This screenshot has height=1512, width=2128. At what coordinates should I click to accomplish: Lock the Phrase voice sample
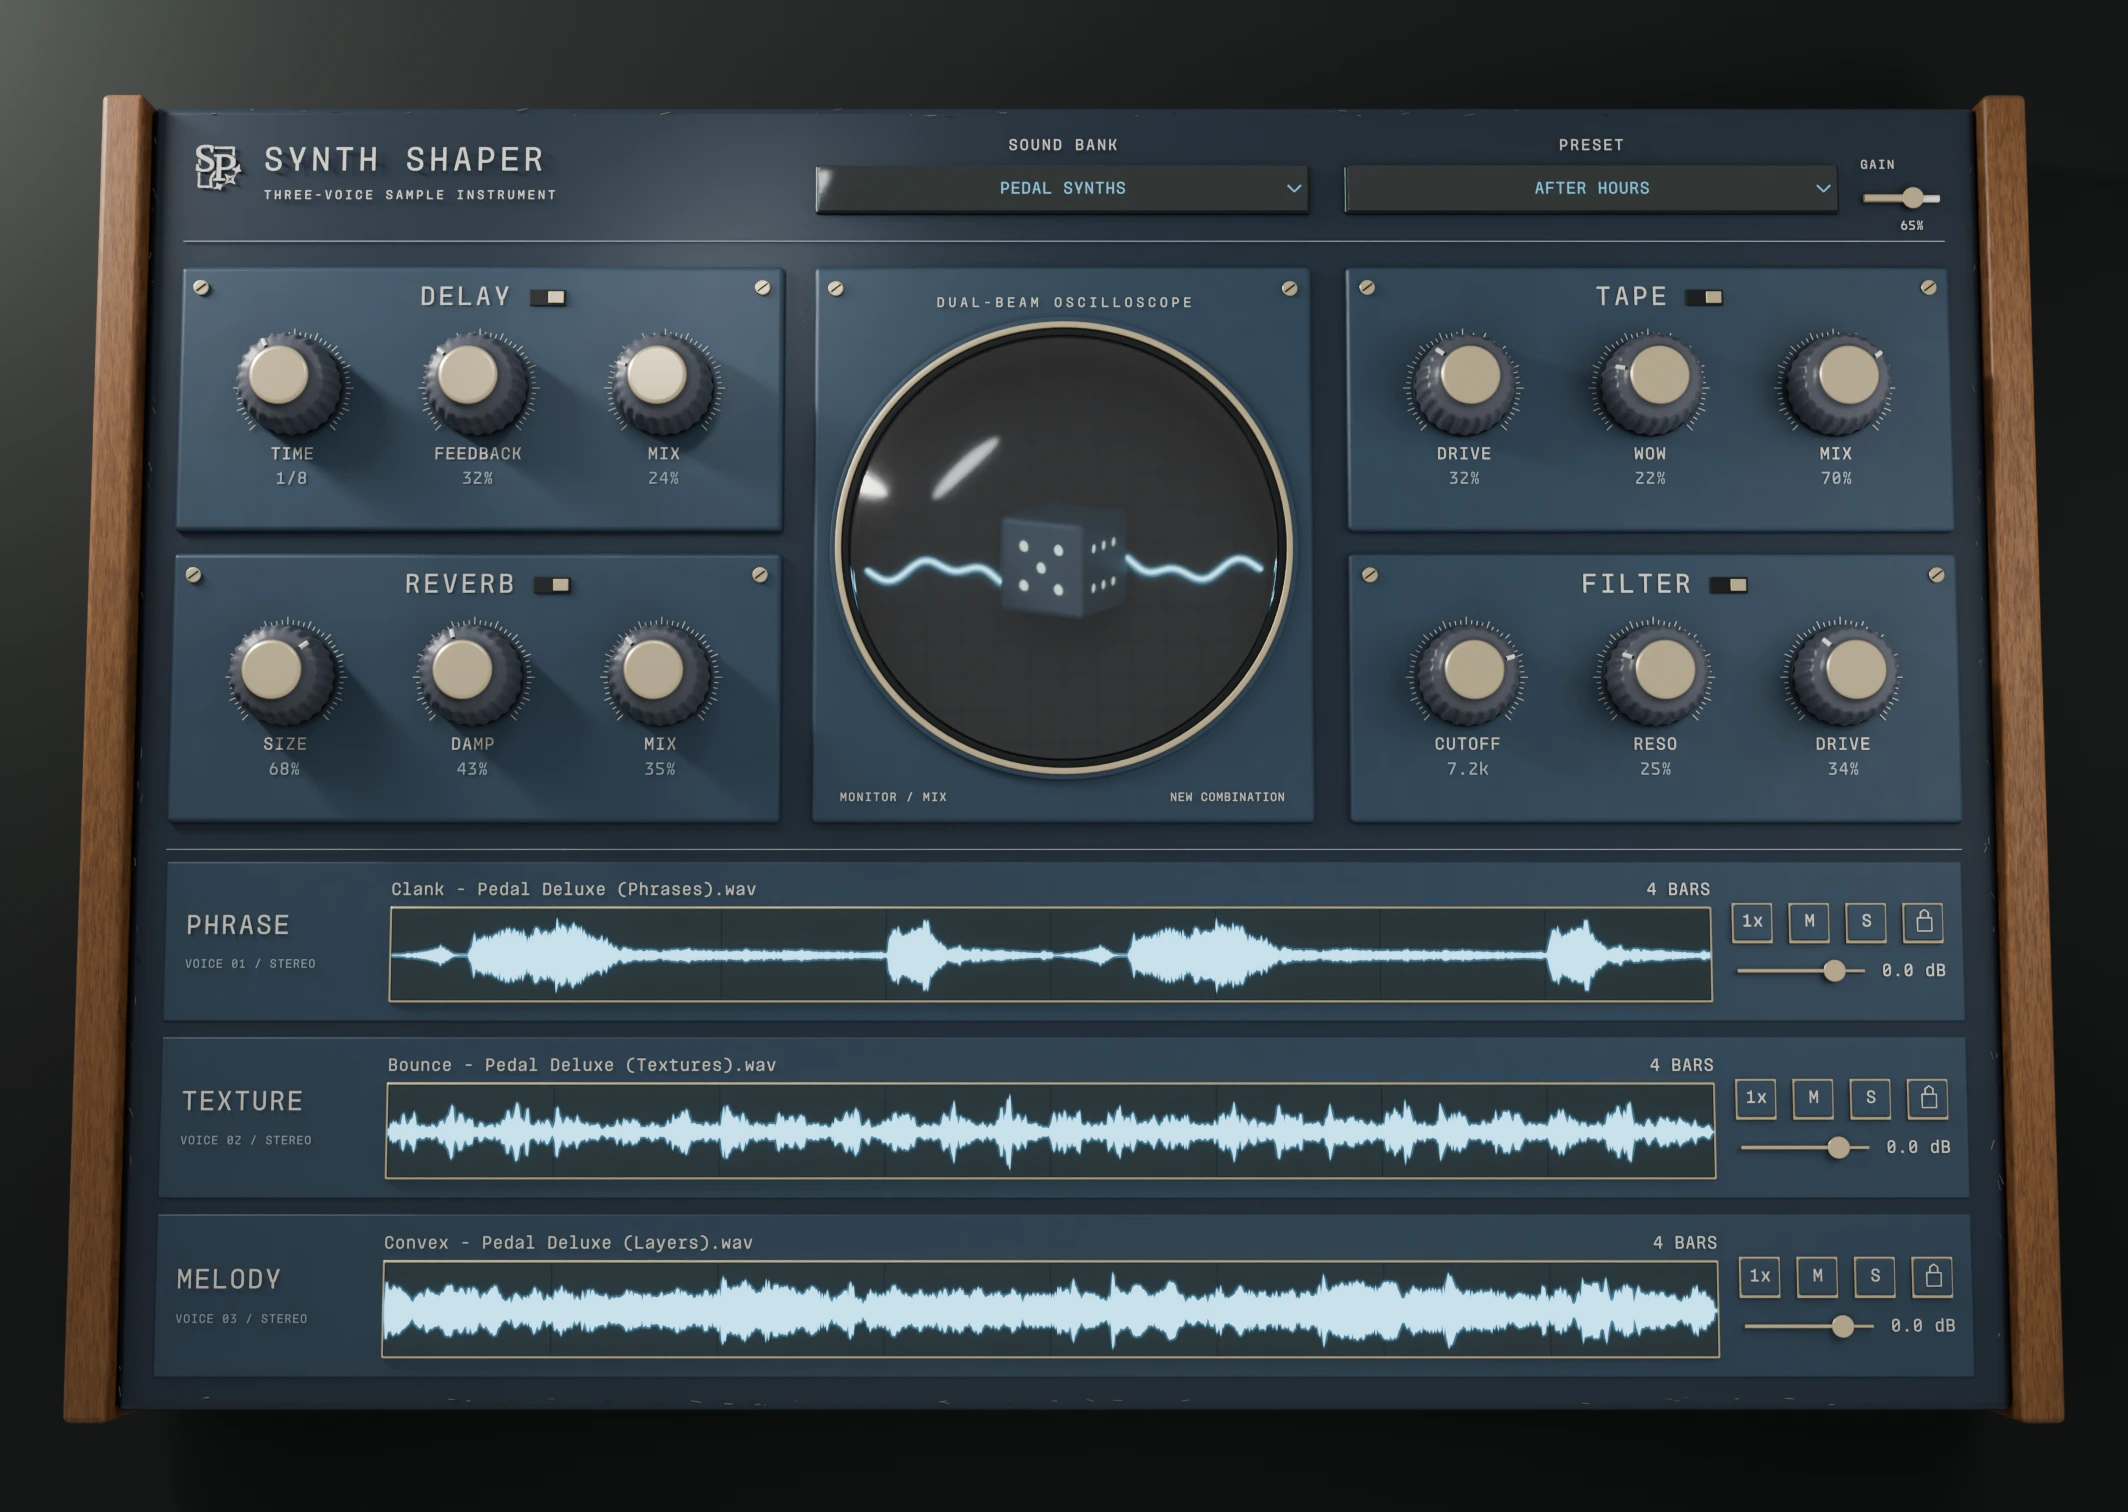1923,922
